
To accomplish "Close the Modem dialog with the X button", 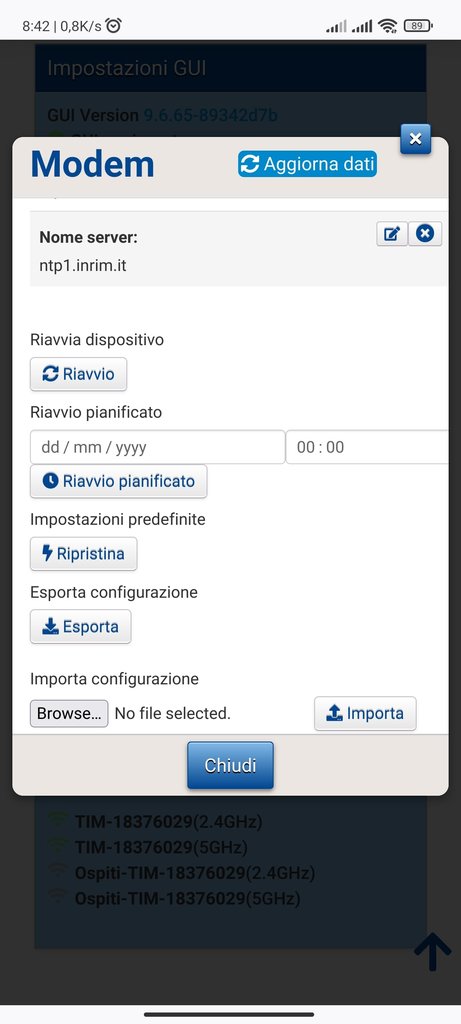I will [415, 138].
